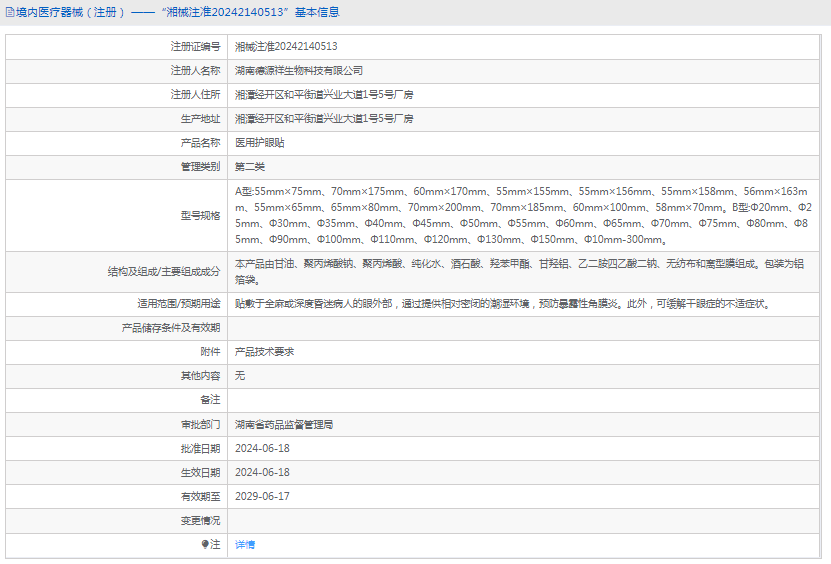Click the 其他内容 value 无
This screenshot has height=564, width=831.
tap(240, 376)
